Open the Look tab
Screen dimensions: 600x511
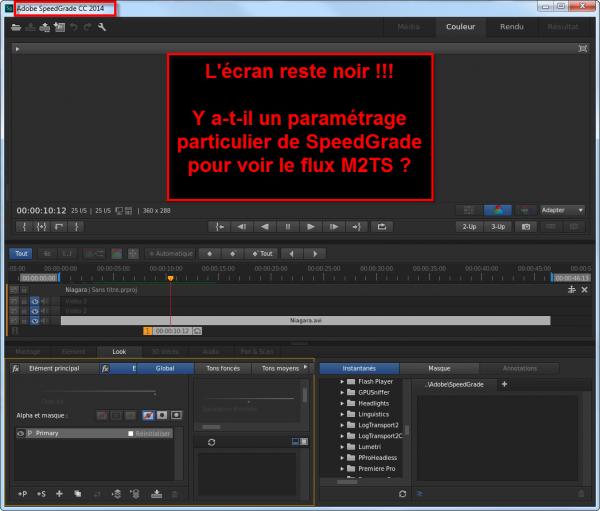[x=119, y=351]
